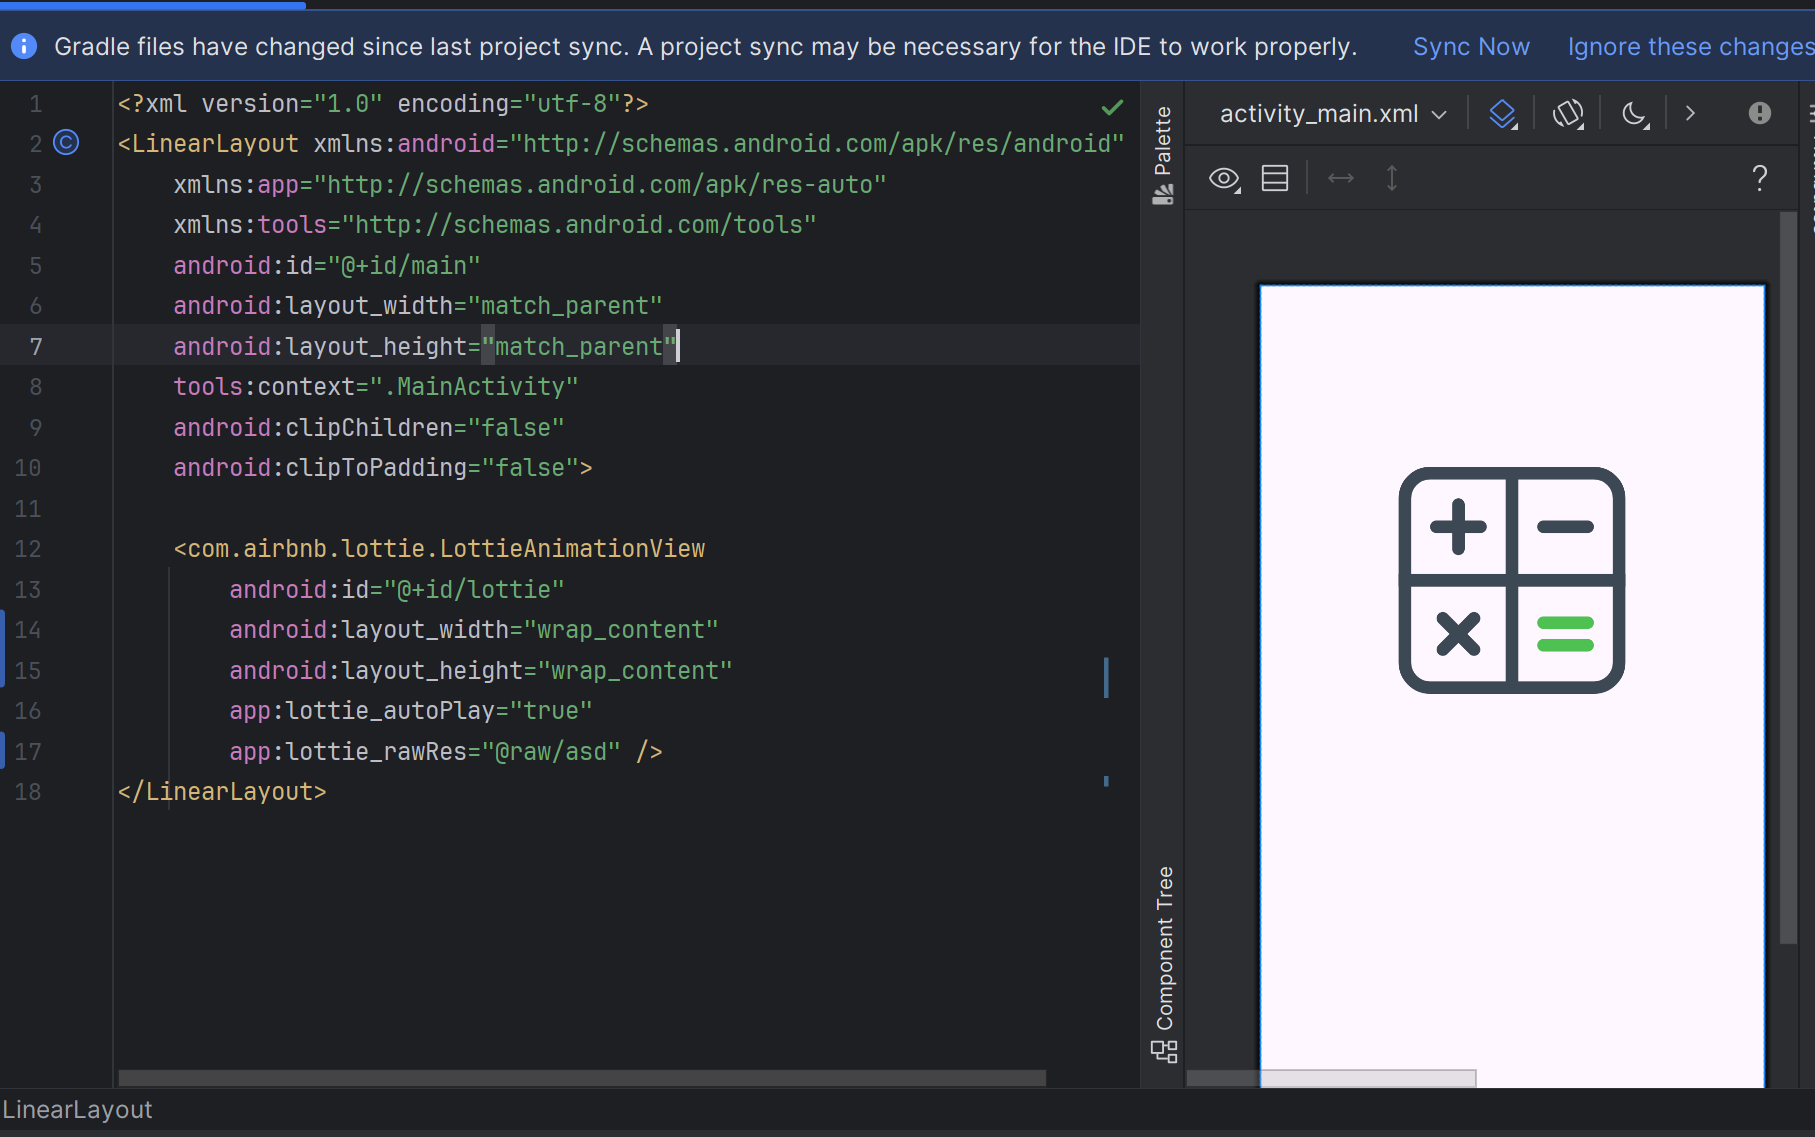Click the closing </LinearLayout> tag
1815x1137 pixels.
pyautogui.click(x=222, y=792)
